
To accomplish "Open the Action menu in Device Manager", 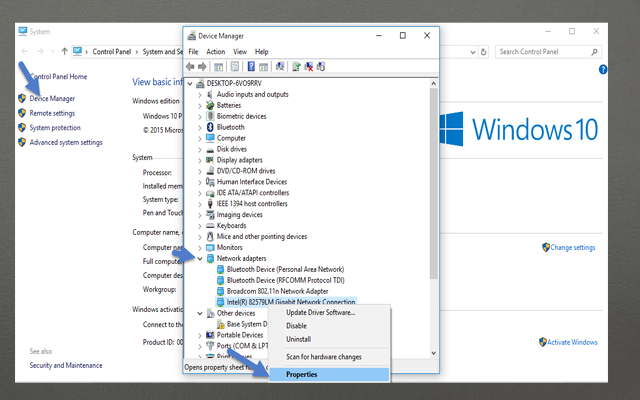I will (217, 51).
